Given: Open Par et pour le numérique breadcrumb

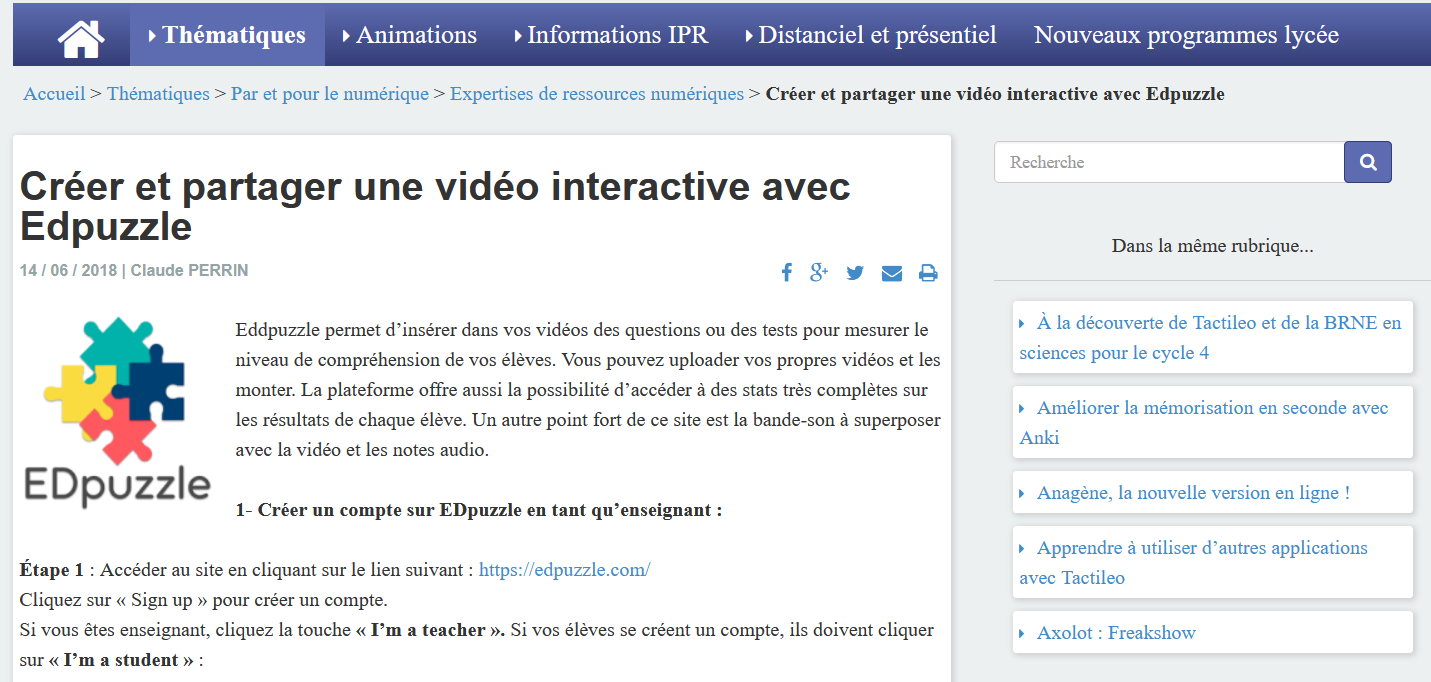Looking at the screenshot, I should [x=329, y=94].
